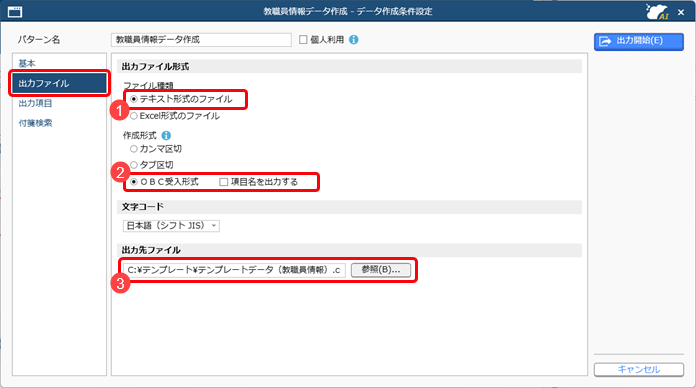Screen dimensions: 696x388
Task: Click the 参照(B)... browse button
Action: coord(381,269)
